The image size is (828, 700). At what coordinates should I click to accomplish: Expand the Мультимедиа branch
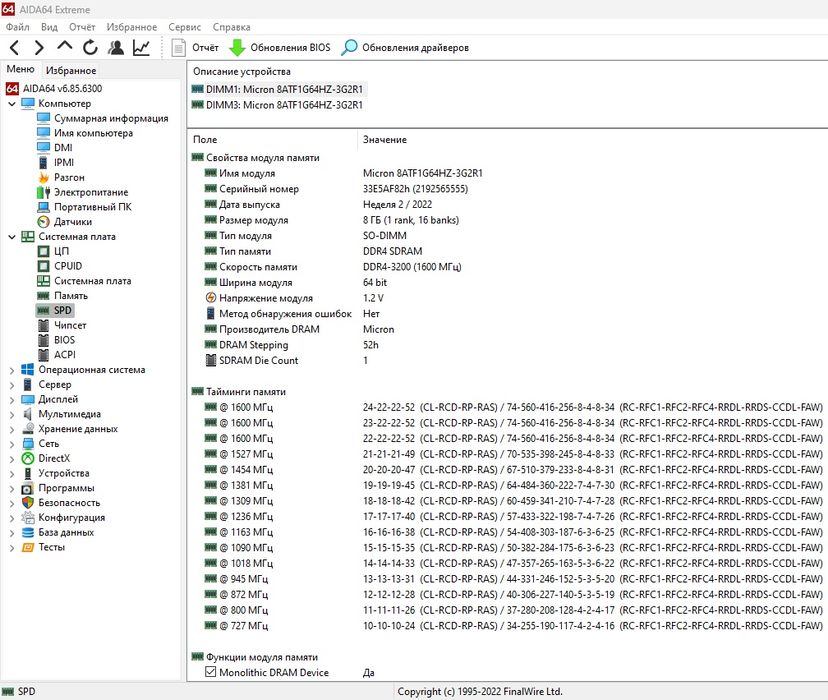click(12, 415)
